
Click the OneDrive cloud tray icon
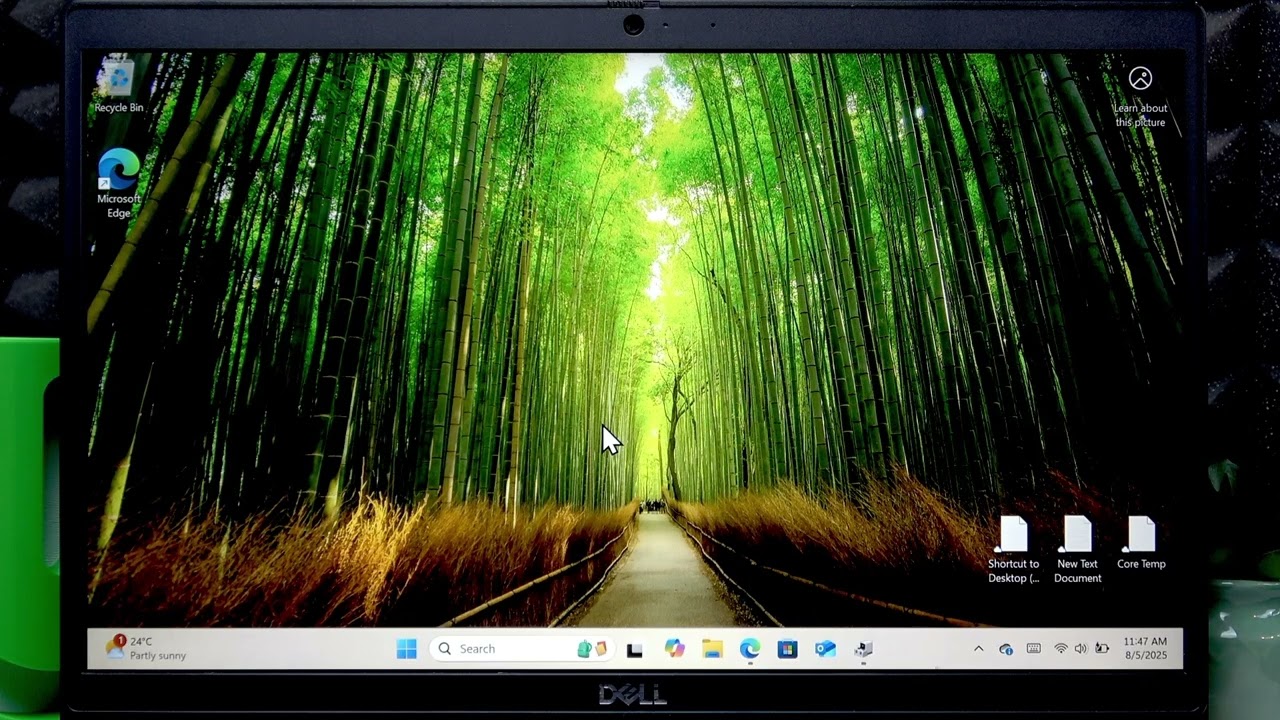click(1006, 649)
